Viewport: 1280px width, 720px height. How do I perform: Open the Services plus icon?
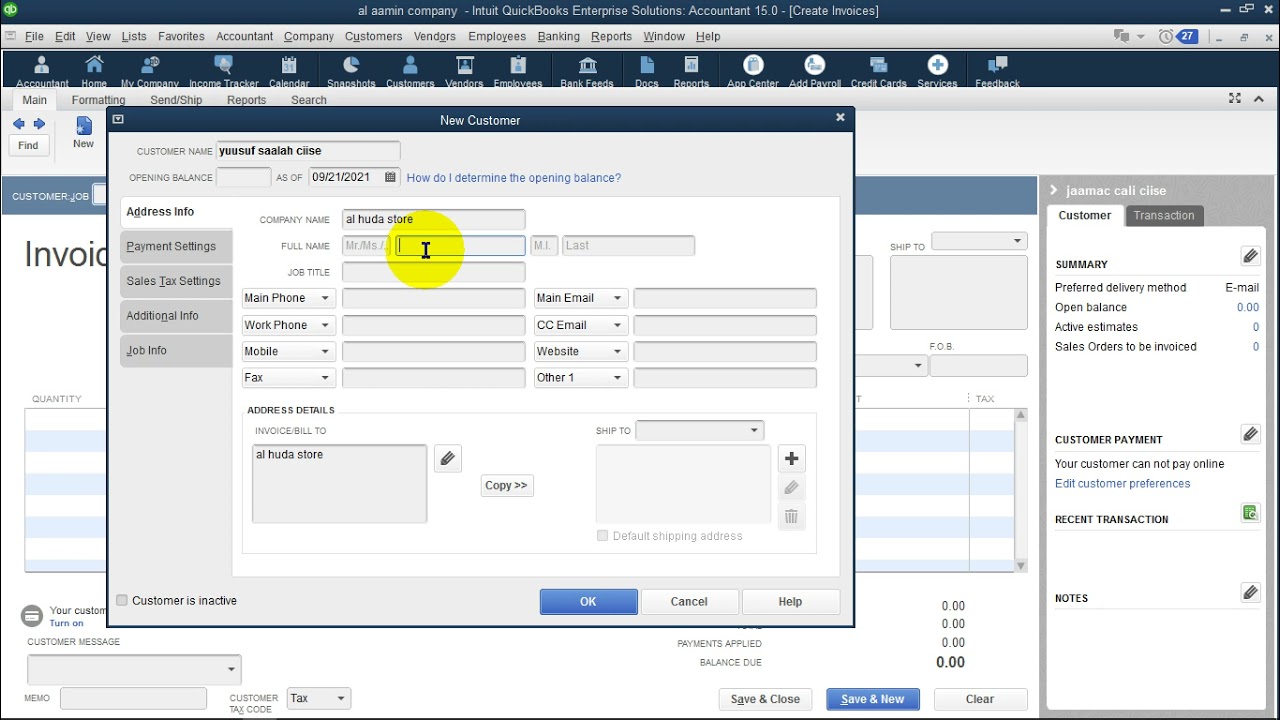coord(937,70)
